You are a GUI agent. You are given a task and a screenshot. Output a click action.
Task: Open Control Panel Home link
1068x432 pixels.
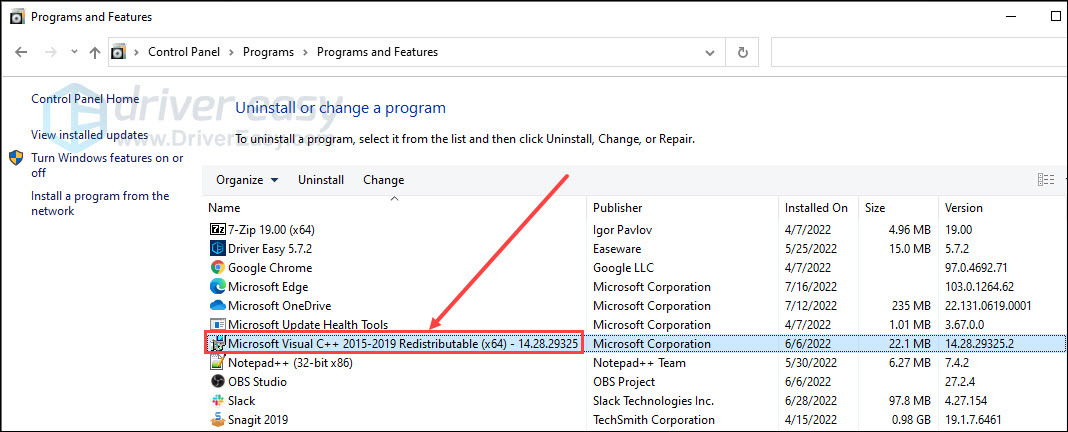coord(85,99)
